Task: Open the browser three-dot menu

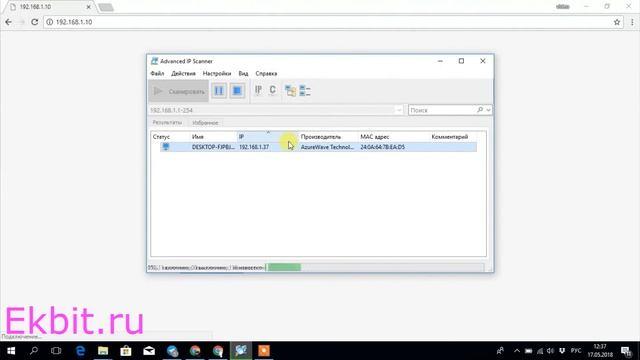Action: (632, 22)
